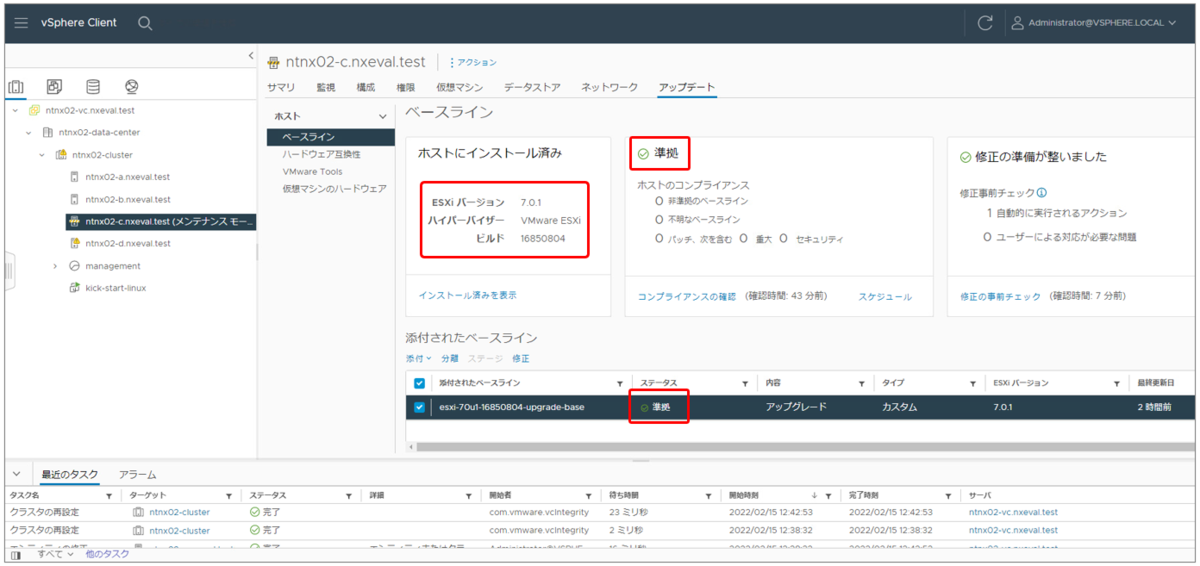Click the left sidebar drag handle

click(9, 272)
